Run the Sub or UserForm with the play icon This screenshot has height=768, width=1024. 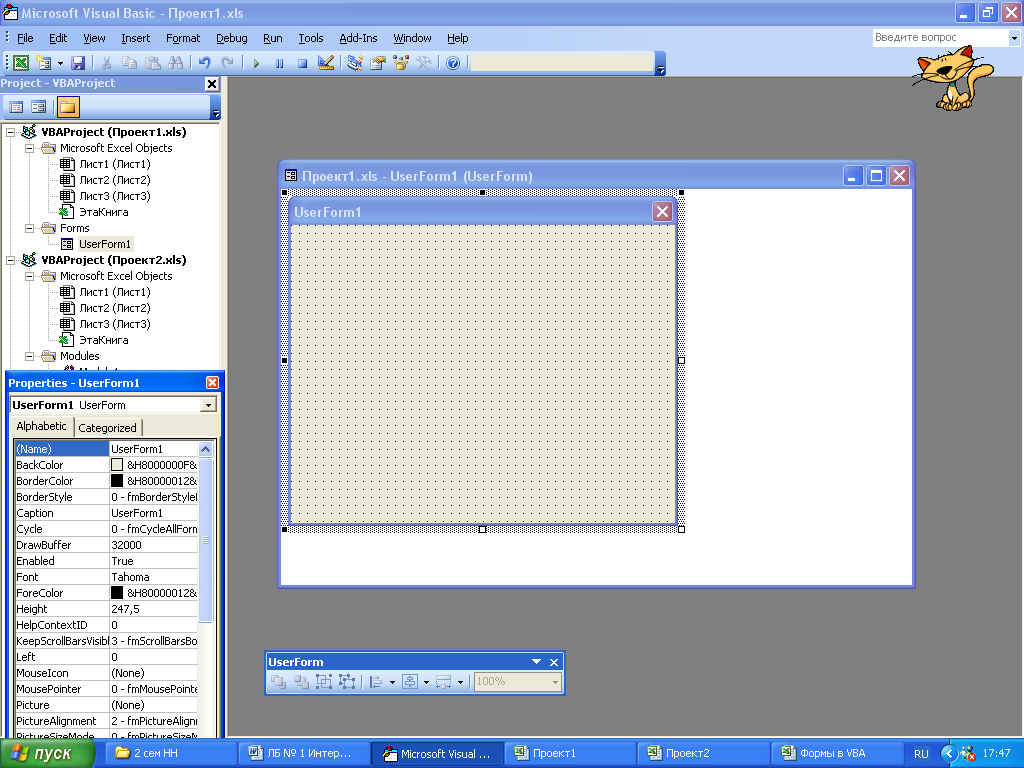(x=256, y=63)
